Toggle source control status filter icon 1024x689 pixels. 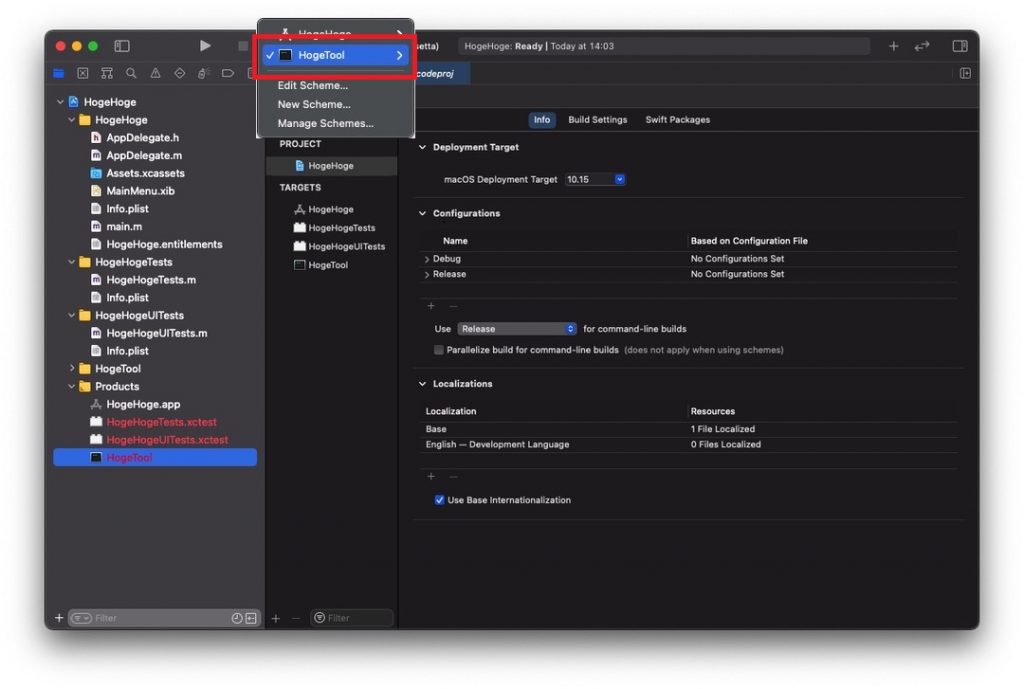(251, 618)
